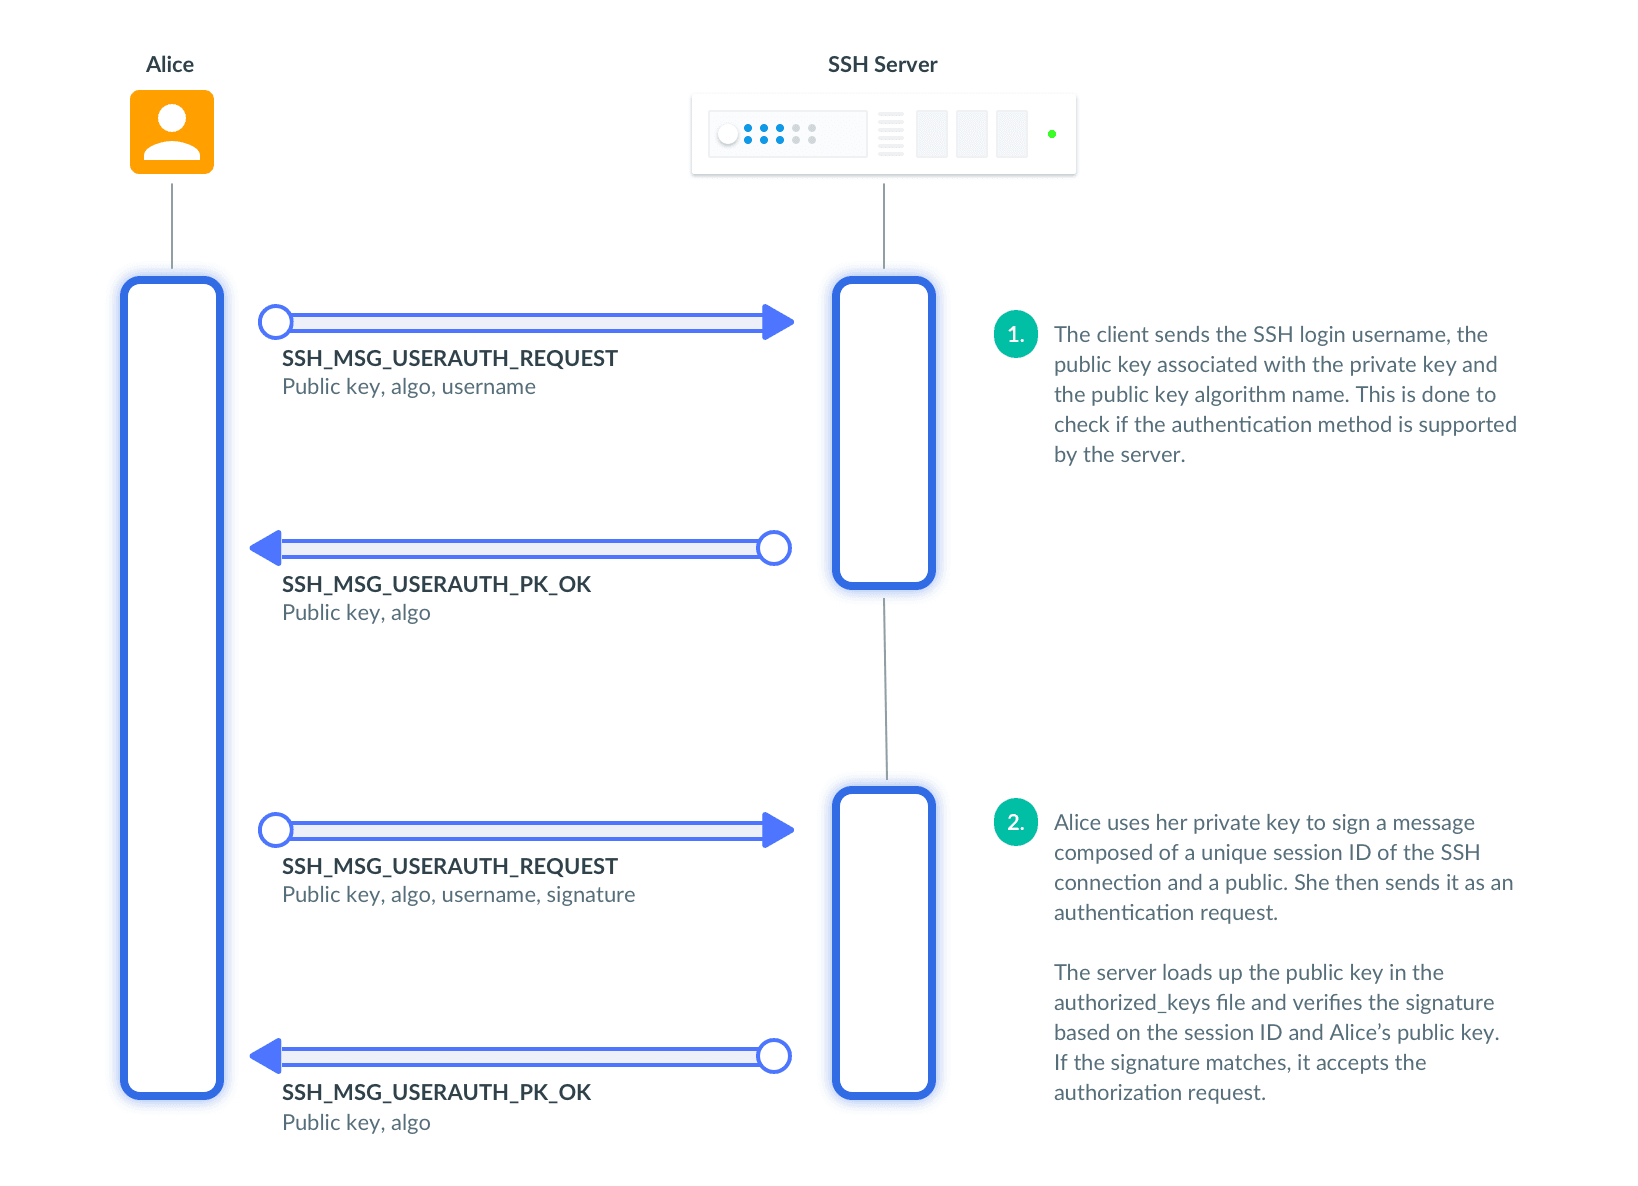Image resolution: width=1638 pixels, height=1186 pixels.
Task: Click the SSH Server heading text
Action: click(882, 65)
